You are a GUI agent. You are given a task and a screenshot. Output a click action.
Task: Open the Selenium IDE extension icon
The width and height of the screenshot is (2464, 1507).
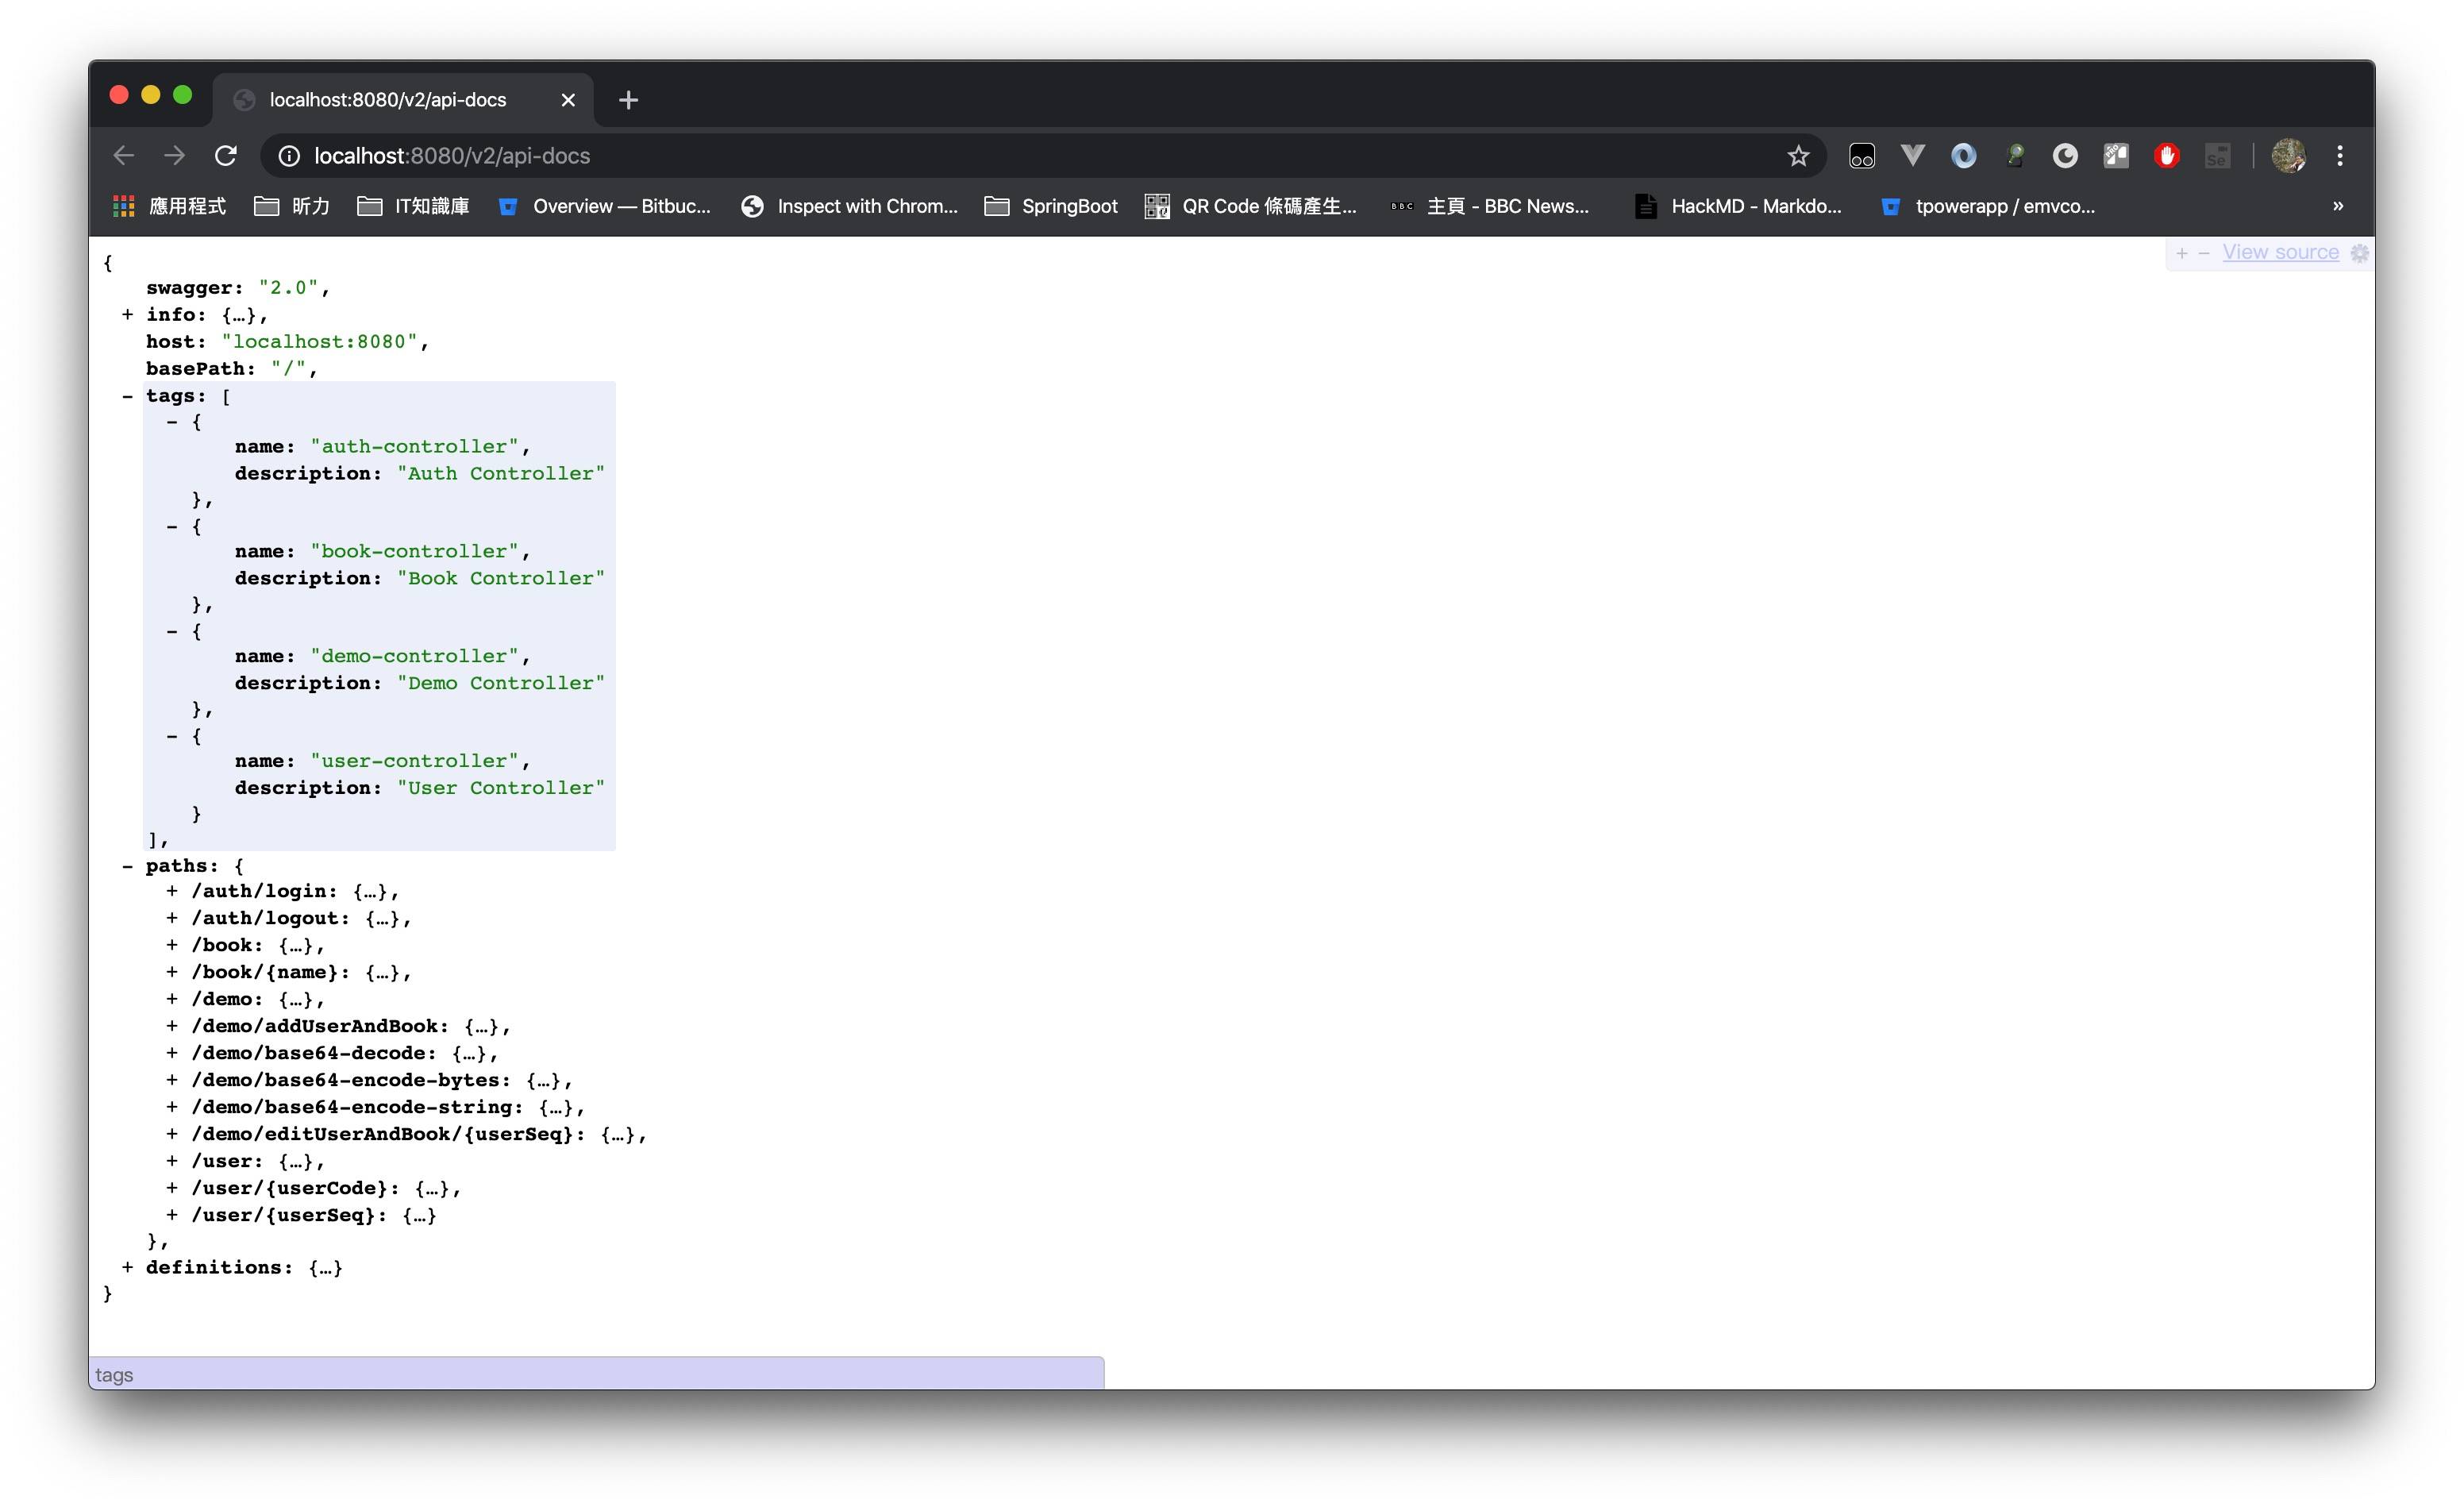point(2217,156)
